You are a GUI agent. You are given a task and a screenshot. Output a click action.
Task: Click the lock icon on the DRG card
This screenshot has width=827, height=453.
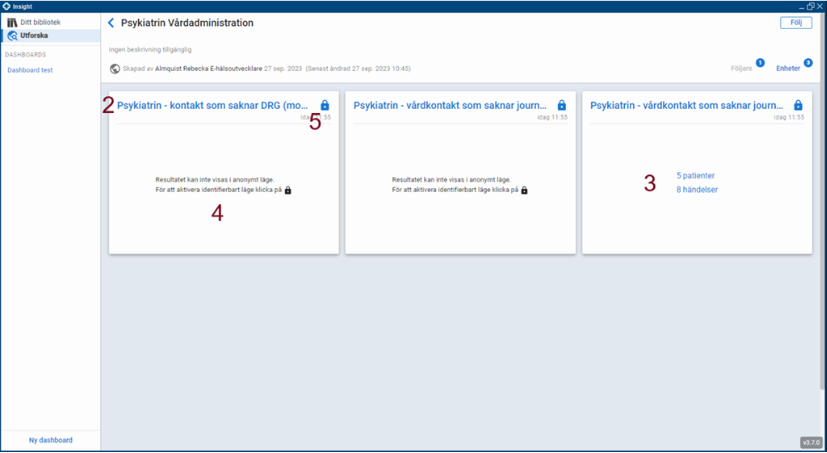[x=325, y=105]
